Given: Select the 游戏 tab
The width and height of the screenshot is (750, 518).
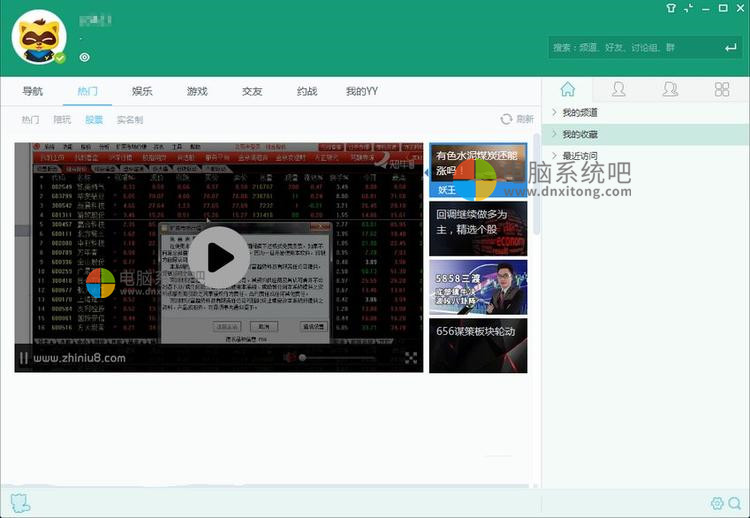Looking at the screenshot, I should click(x=197, y=91).
